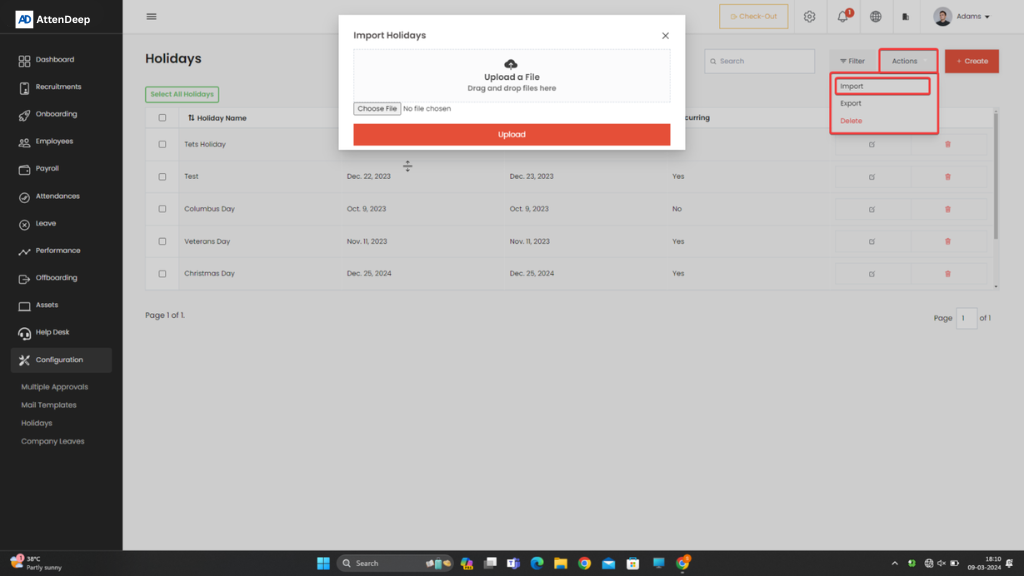Viewport: 1024px width, 576px height.
Task: Open the Adams user profile dropdown
Action: click(x=961, y=17)
